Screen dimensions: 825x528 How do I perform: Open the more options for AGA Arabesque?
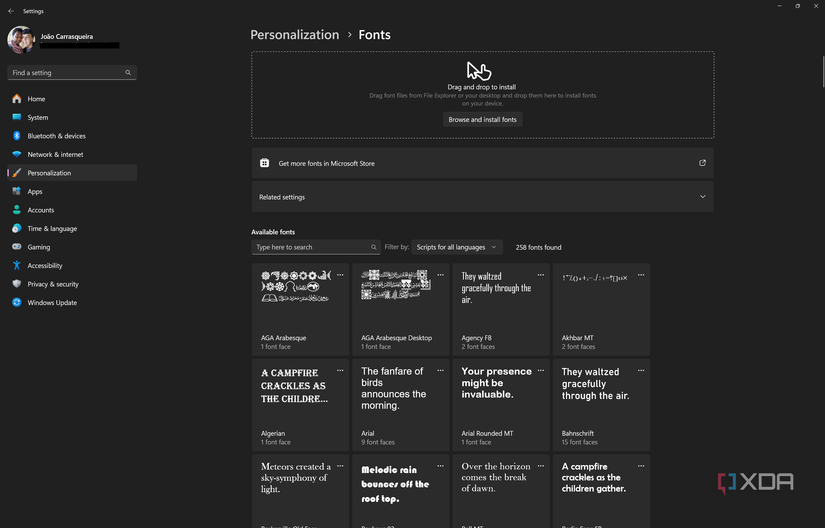(x=340, y=275)
